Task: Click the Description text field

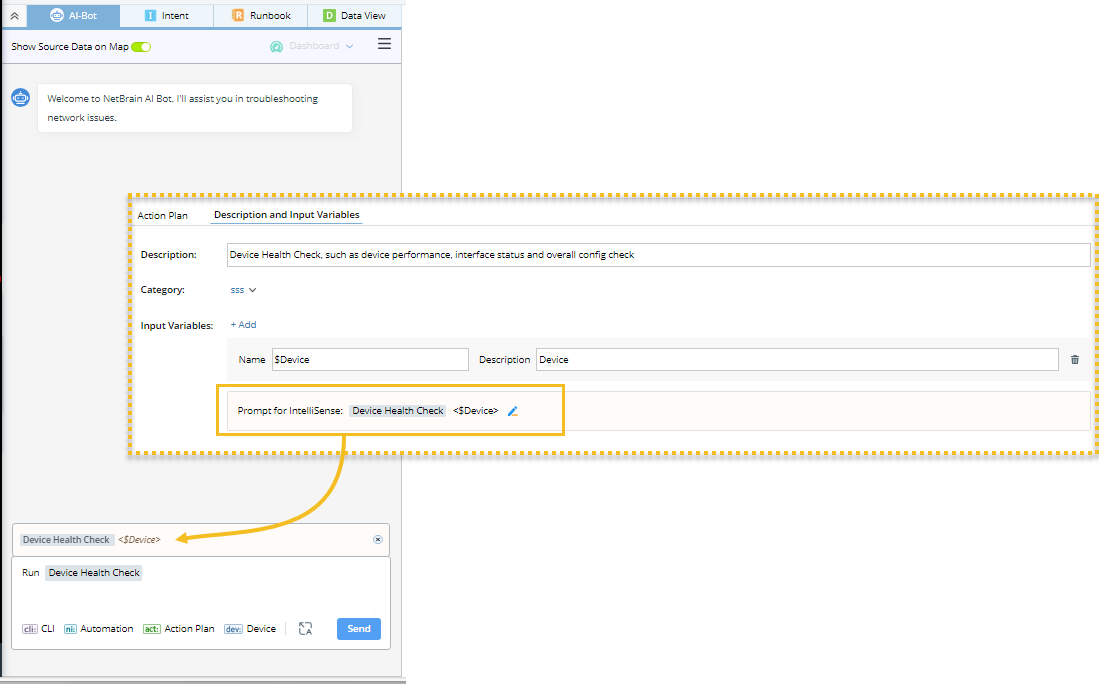Action: point(658,255)
